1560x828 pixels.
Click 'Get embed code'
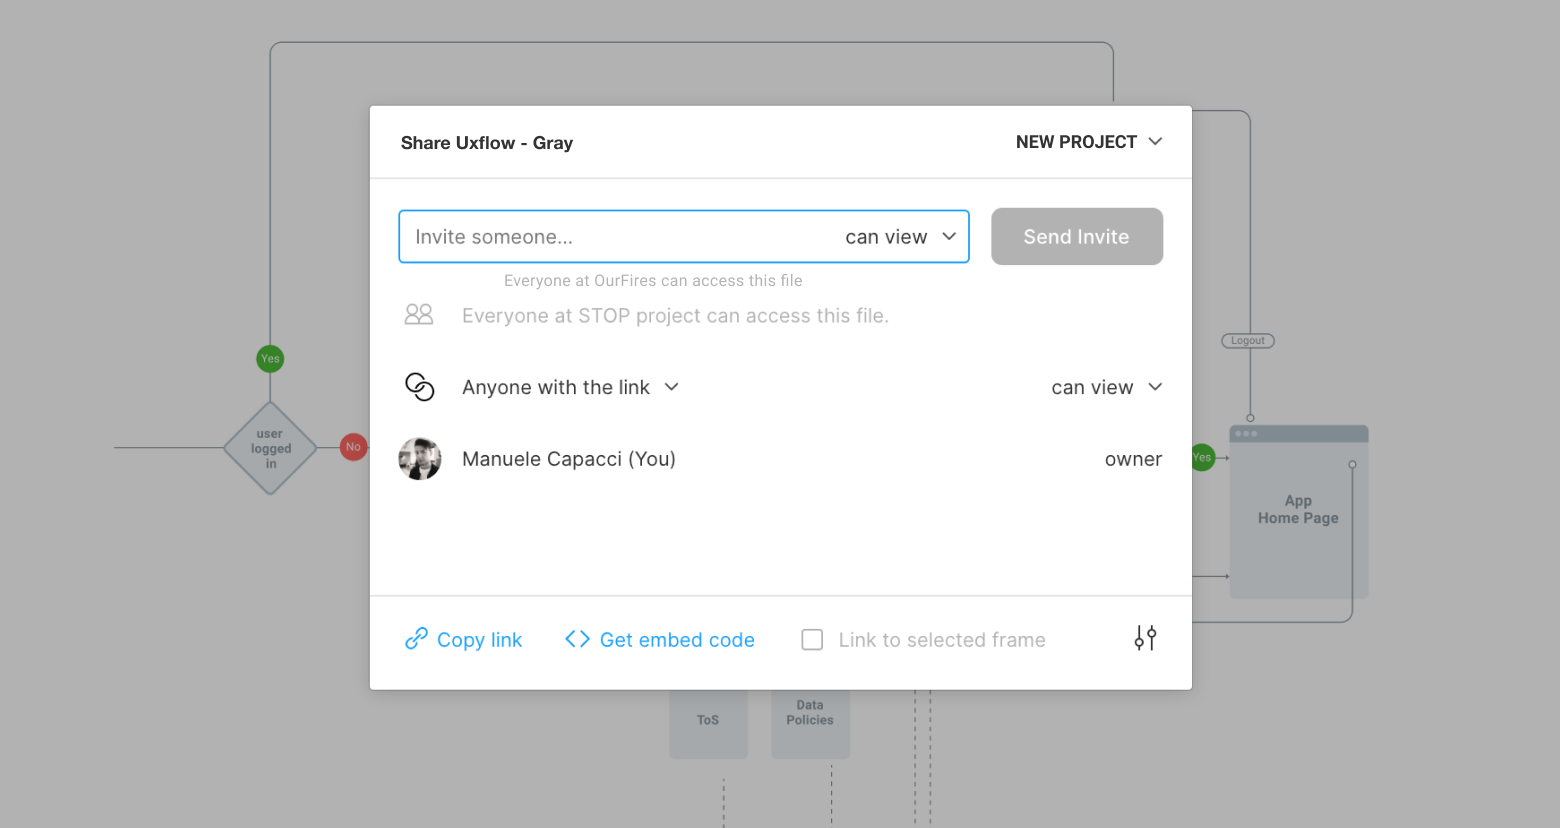pyautogui.click(x=676, y=639)
